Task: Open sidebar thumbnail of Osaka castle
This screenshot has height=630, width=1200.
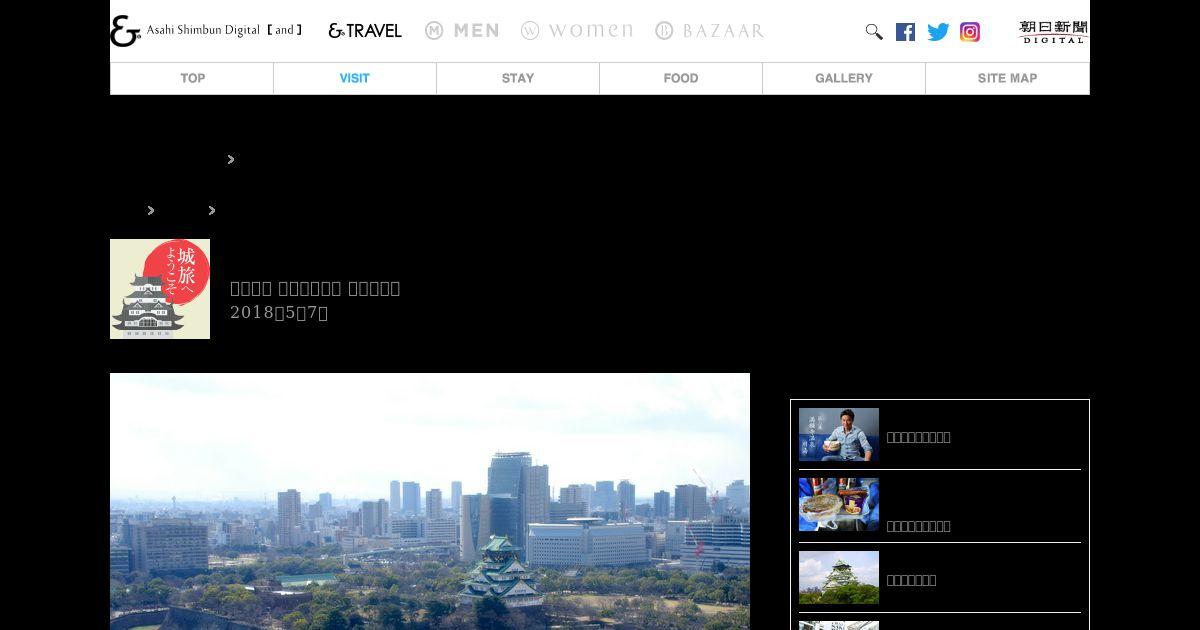Action: [x=839, y=577]
